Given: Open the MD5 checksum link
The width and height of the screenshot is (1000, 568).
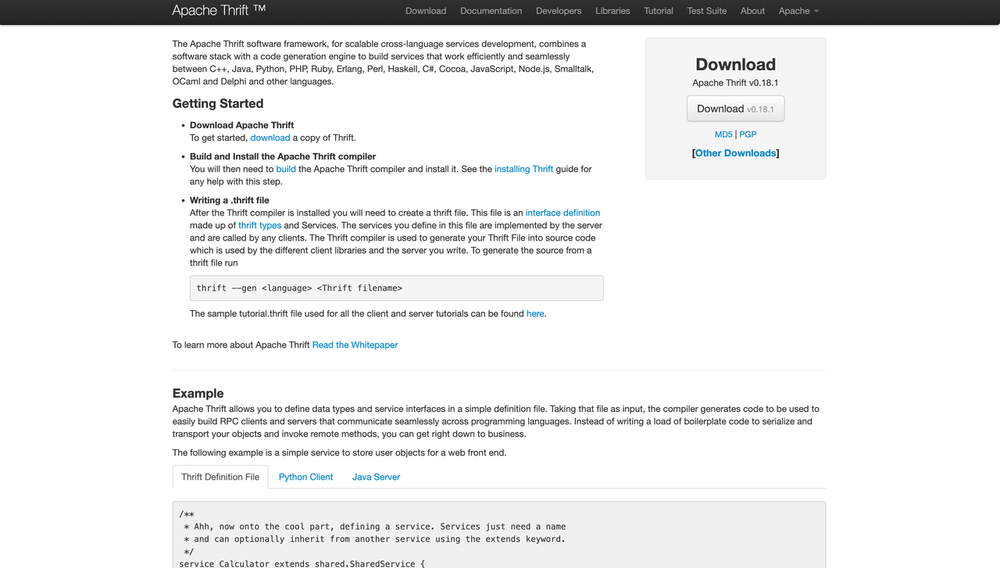Looking at the screenshot, I should pos(723,134).
